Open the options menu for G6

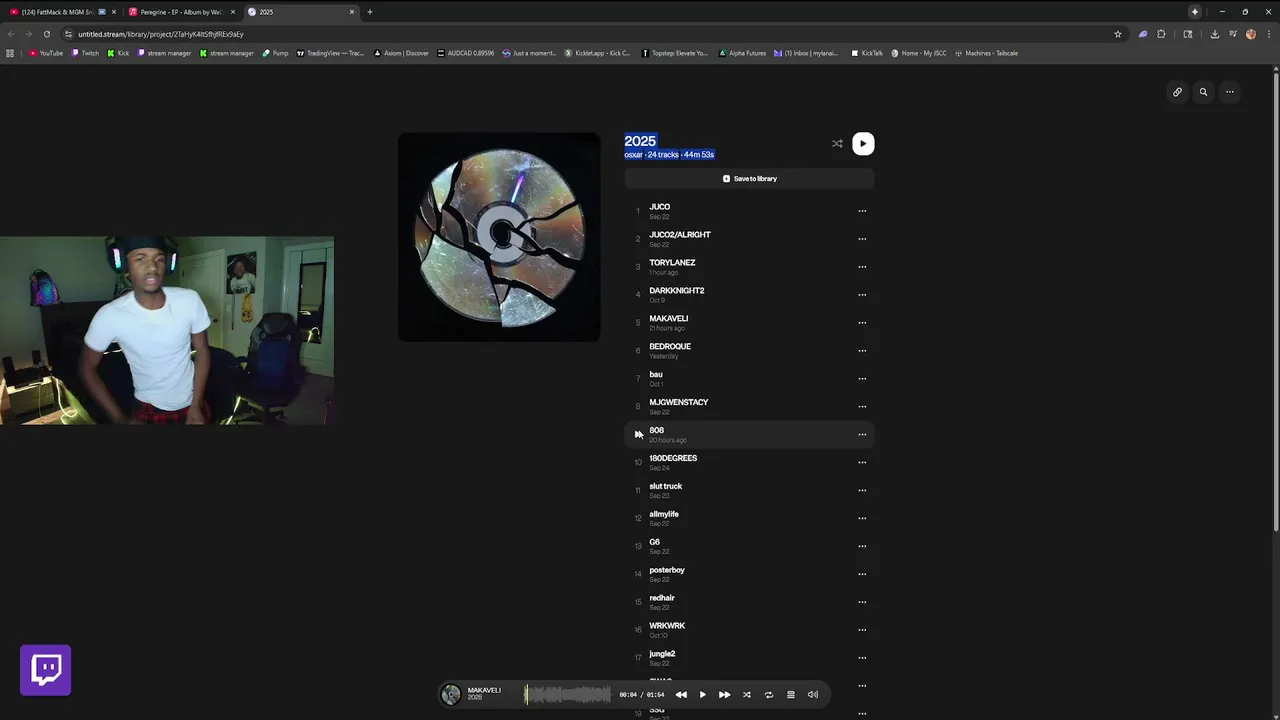point(862,547)
